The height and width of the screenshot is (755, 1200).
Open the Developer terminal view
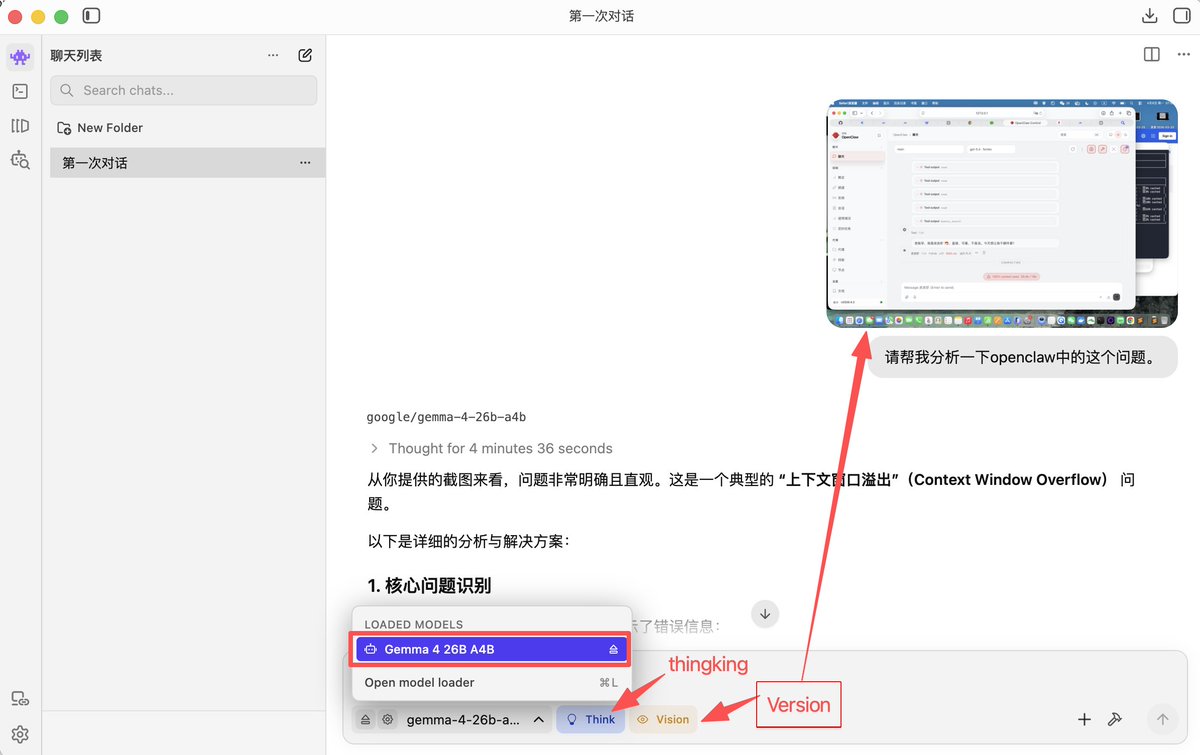[20, 91]
